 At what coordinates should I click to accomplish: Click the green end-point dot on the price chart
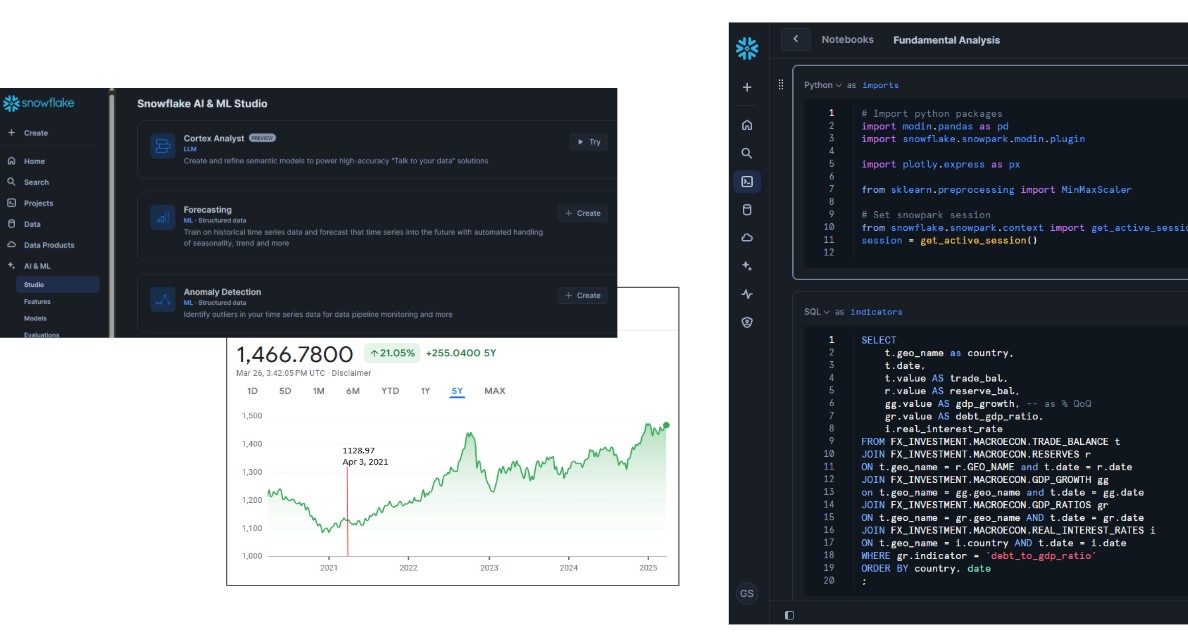666,425
